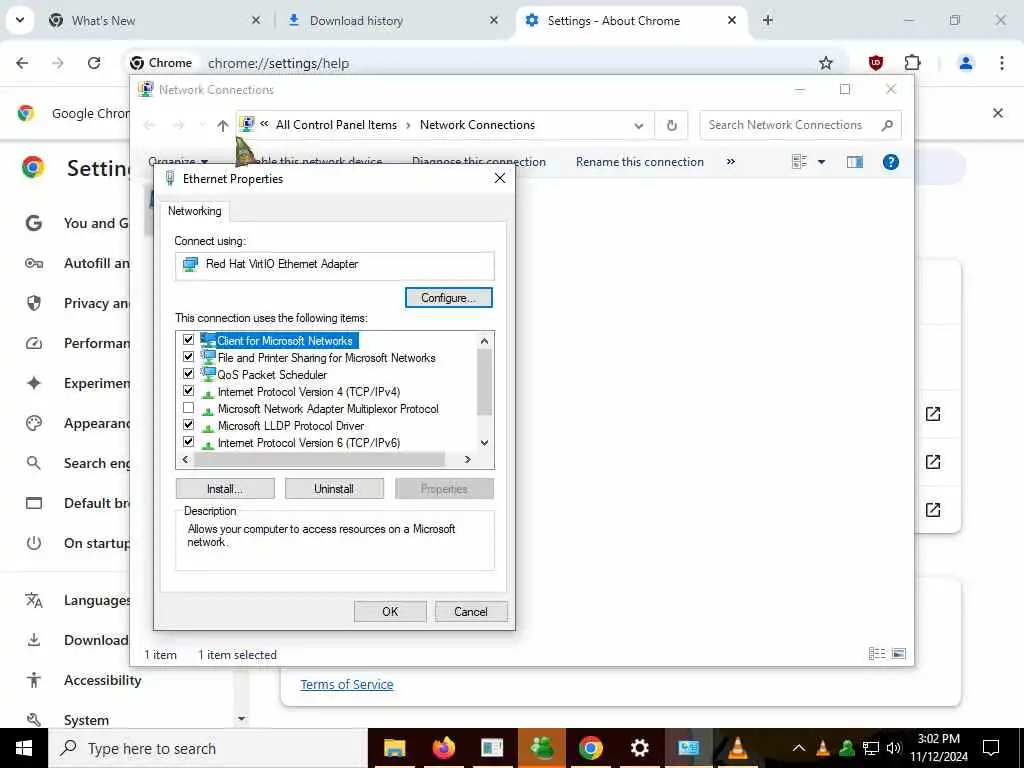Toggle Internet Protocol Version 6 checkbox

point(189,441)
